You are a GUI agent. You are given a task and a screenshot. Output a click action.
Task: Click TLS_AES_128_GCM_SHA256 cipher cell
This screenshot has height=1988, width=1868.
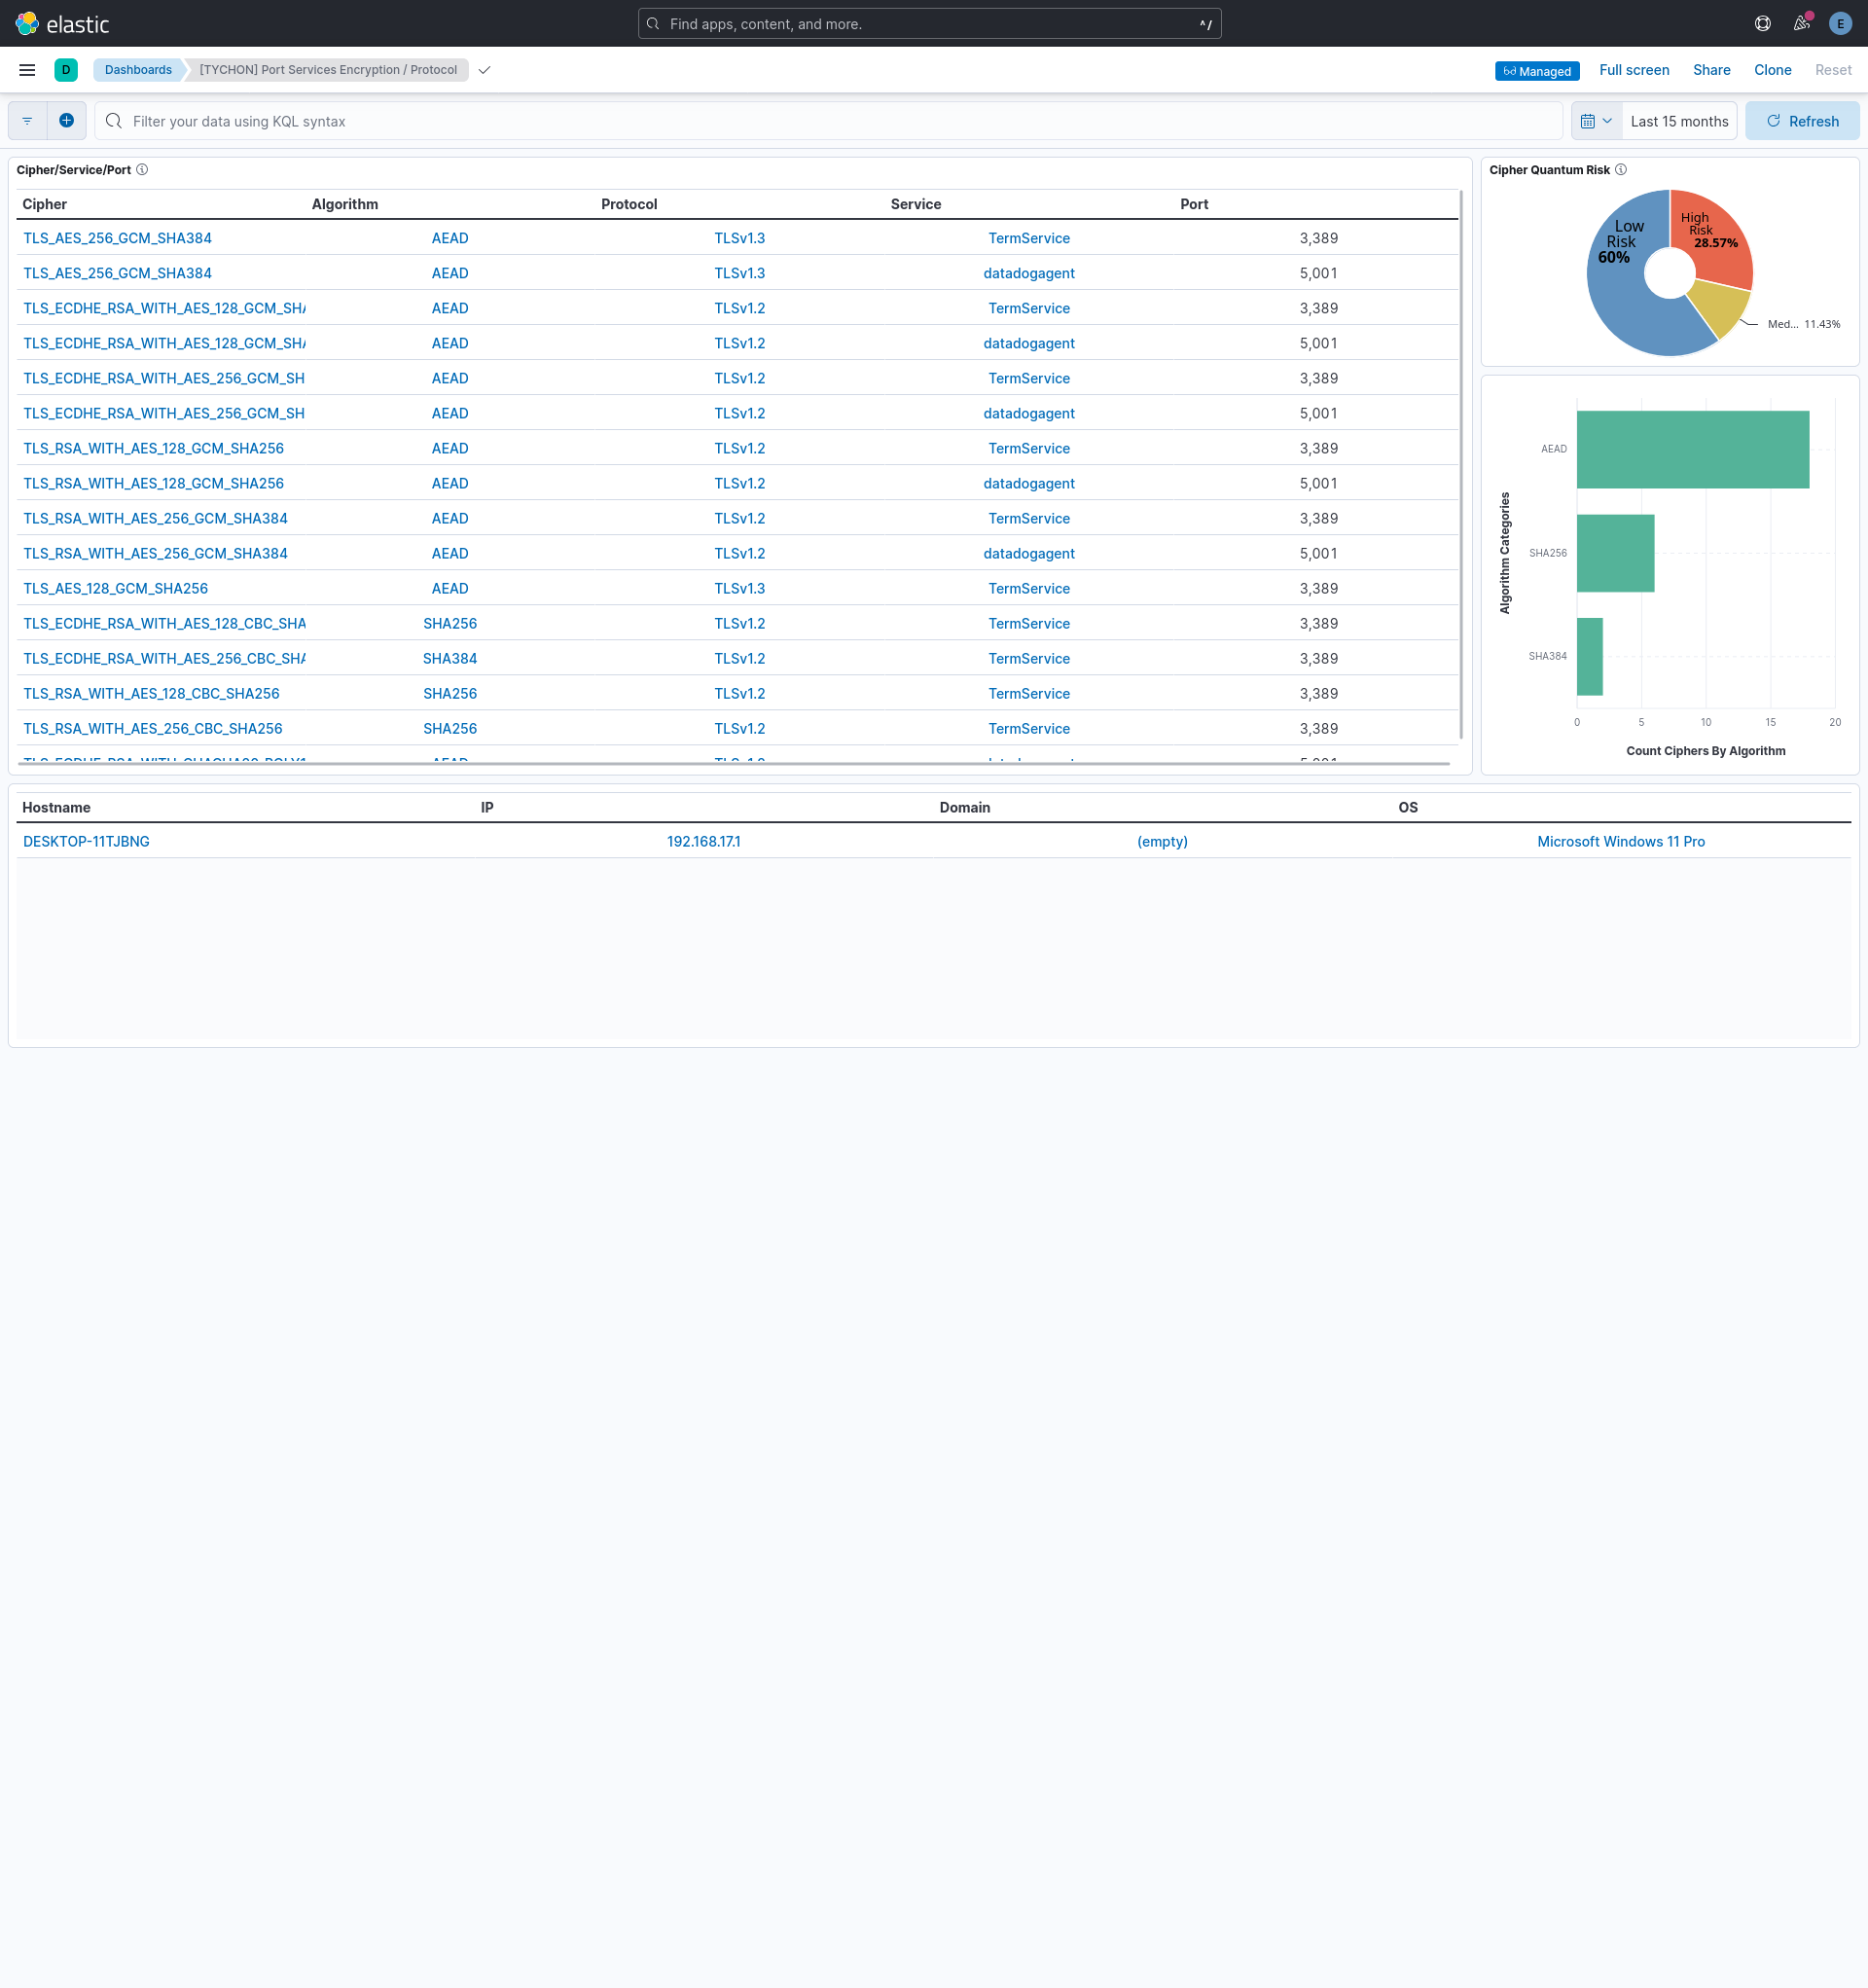(116, 588)
